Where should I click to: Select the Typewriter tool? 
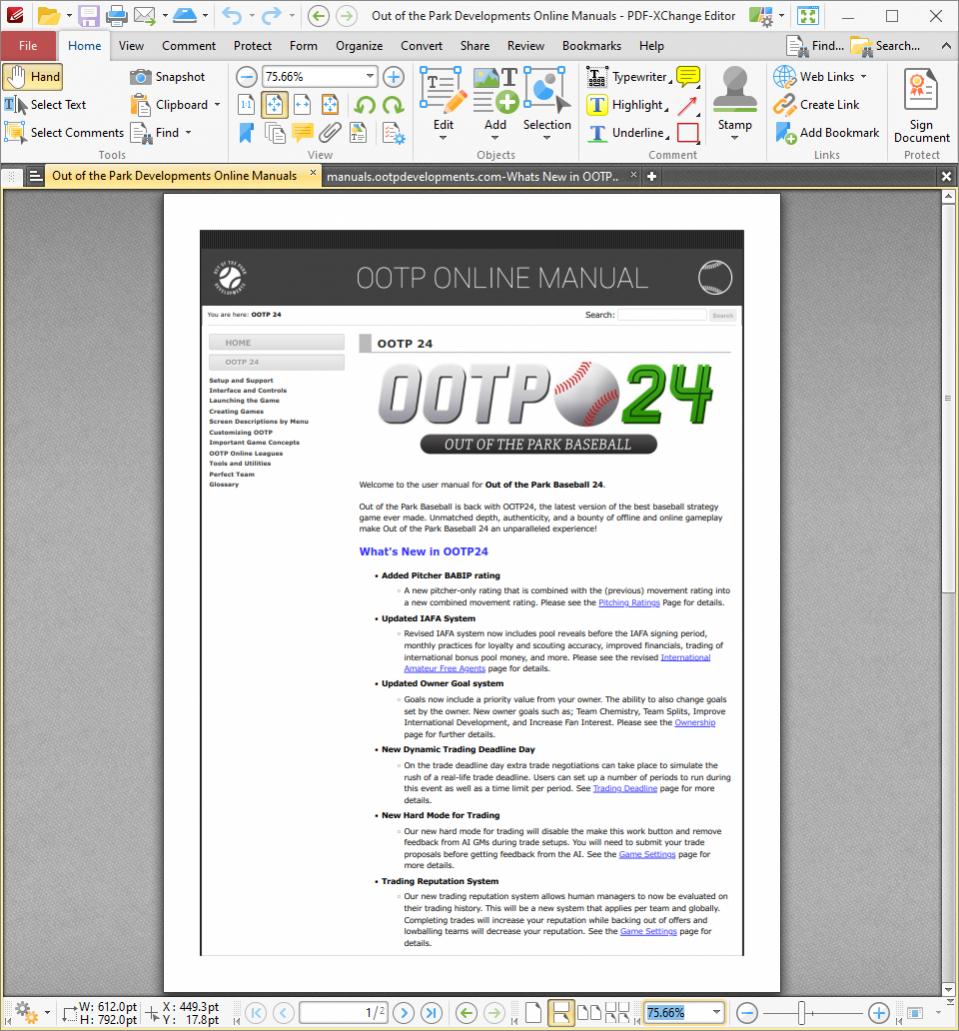coord(627,77)
